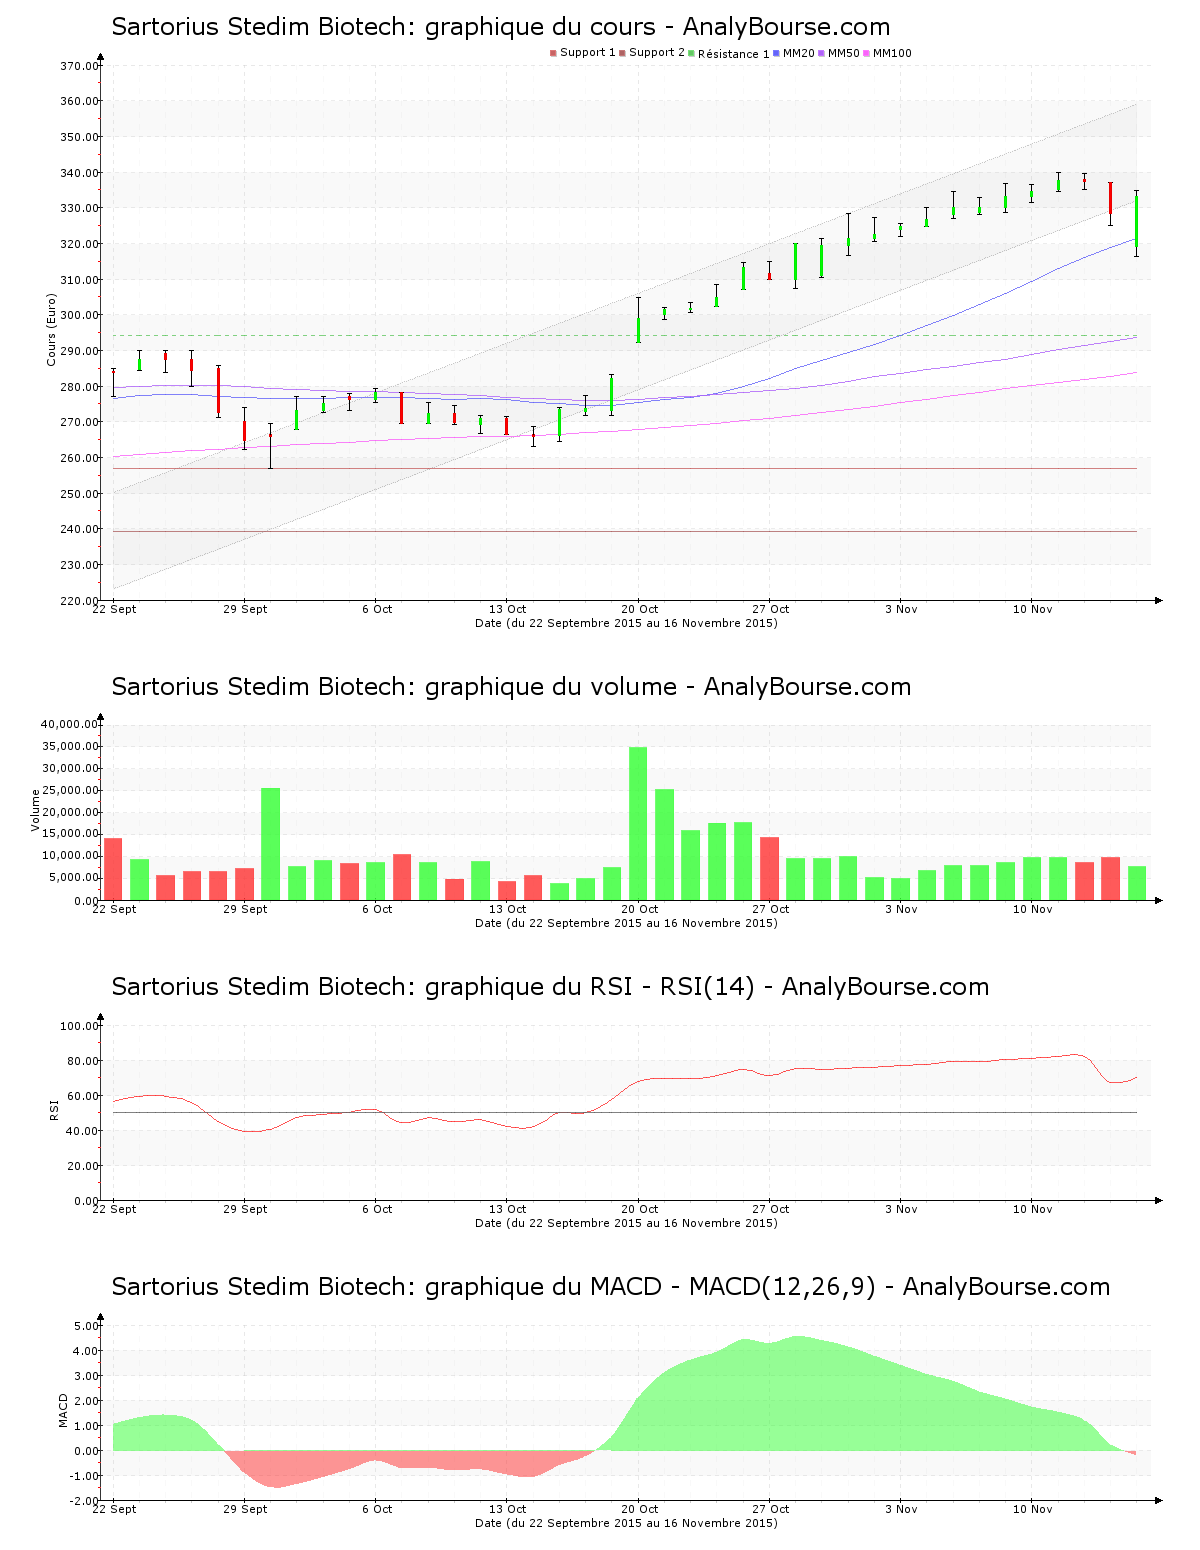The height and width of the screenshot is (1550, 1200).
Task: Click the 'MACD' y-axis label
Action: click(64, 1410)
